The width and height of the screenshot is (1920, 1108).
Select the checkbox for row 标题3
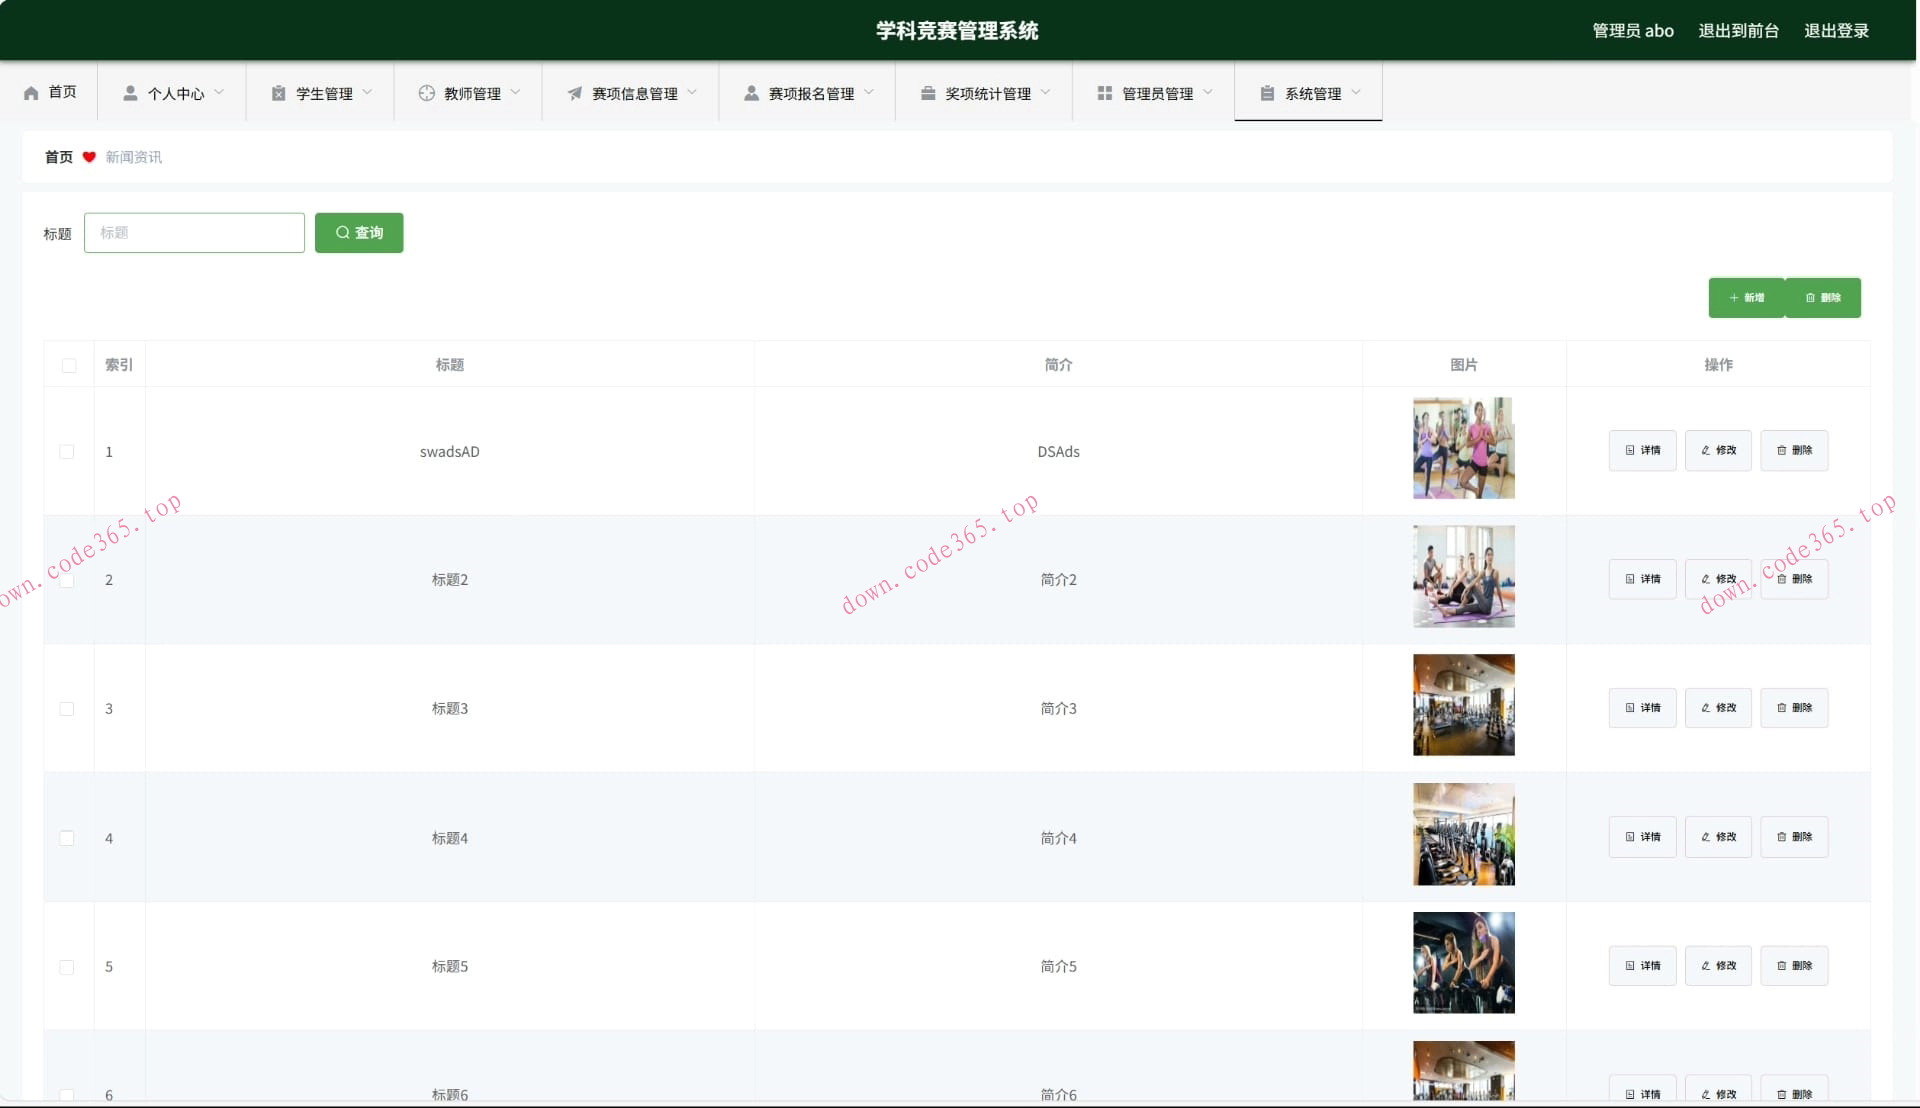pos(67,709)
